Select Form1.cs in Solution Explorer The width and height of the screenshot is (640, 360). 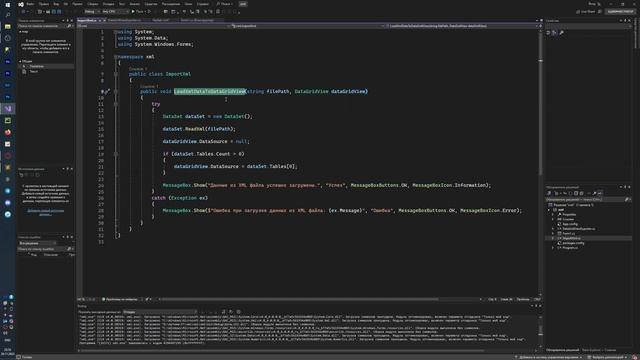(x=568, y=233)
